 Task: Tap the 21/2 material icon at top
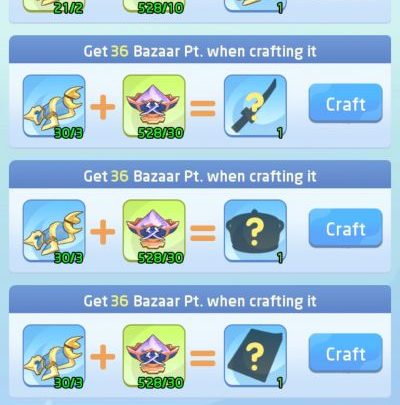coord(54,6)
